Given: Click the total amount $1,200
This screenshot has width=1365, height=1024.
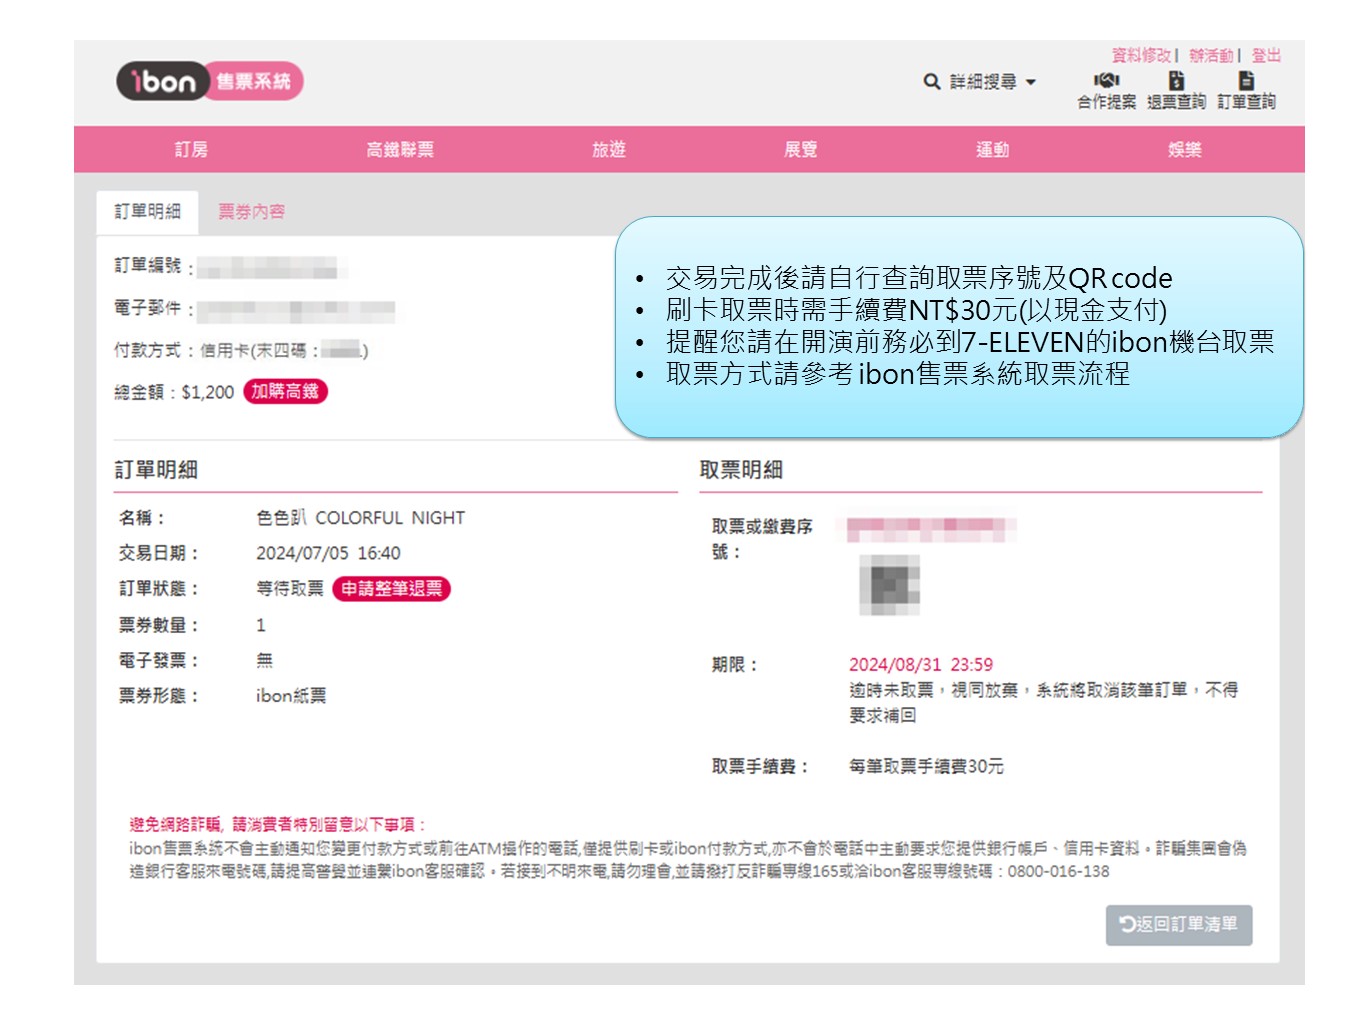Looking at the screenshot, I should (x=208, y=392).
